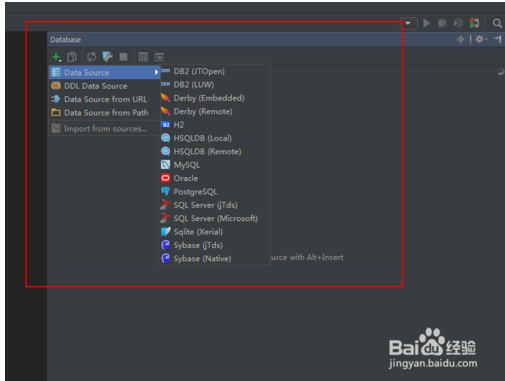The height and width of the screenshot is (381, 505).
Task: Choose DDL Data Source
Action: (x=105, y=86)
